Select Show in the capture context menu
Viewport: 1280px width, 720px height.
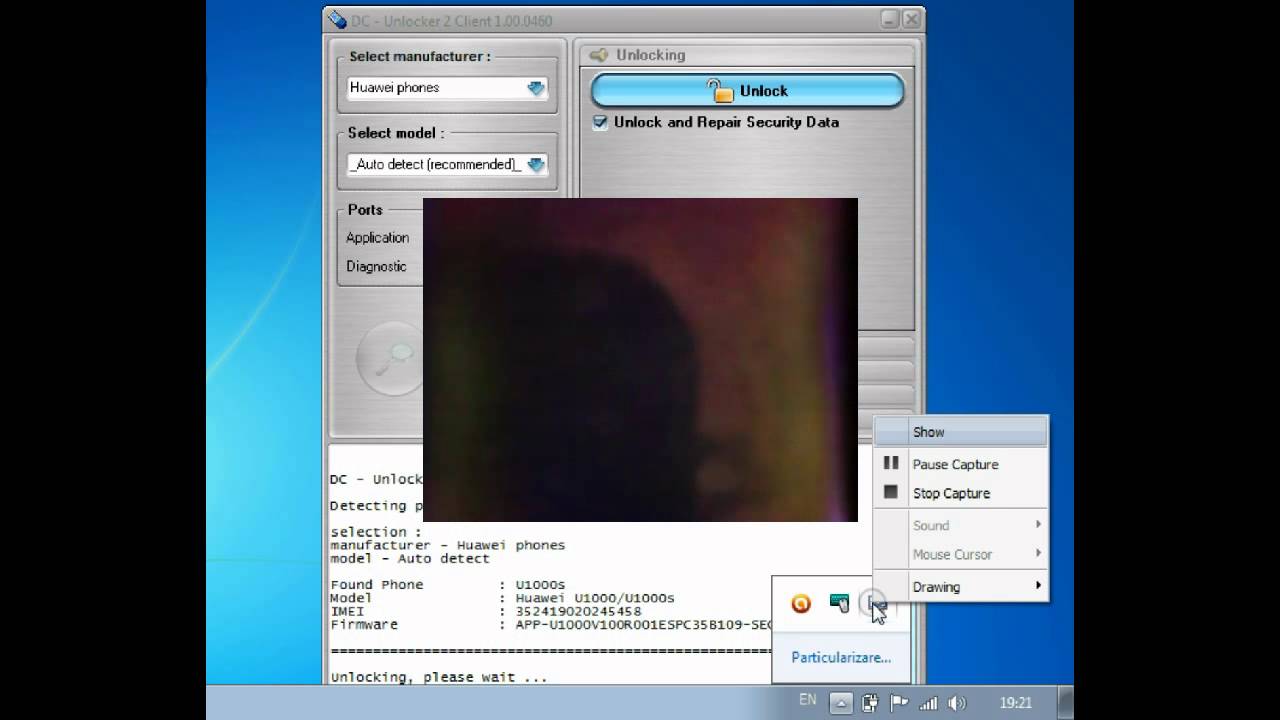pos(961,432)
